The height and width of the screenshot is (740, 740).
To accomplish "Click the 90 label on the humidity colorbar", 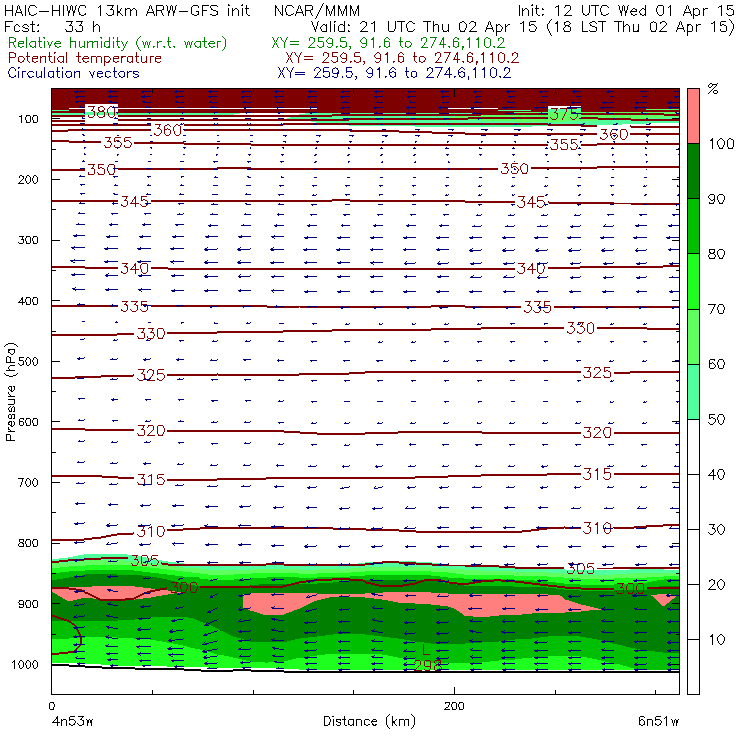I will point(716,199).
